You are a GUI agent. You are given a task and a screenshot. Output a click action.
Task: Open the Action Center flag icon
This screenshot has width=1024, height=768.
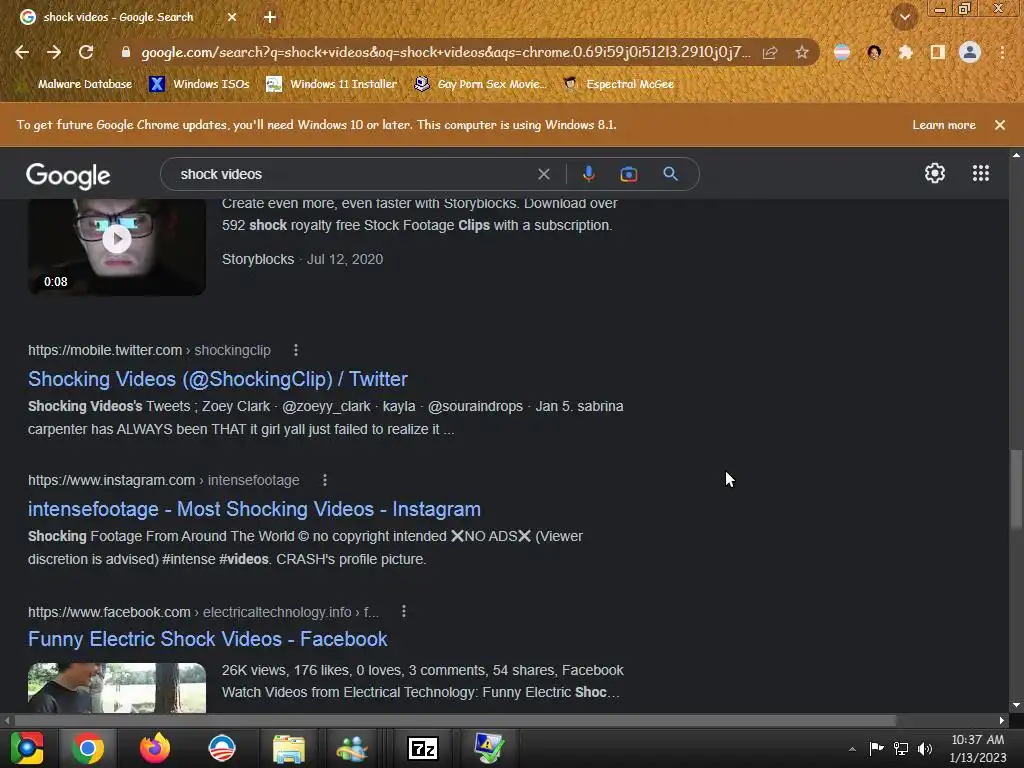[876, 748]
